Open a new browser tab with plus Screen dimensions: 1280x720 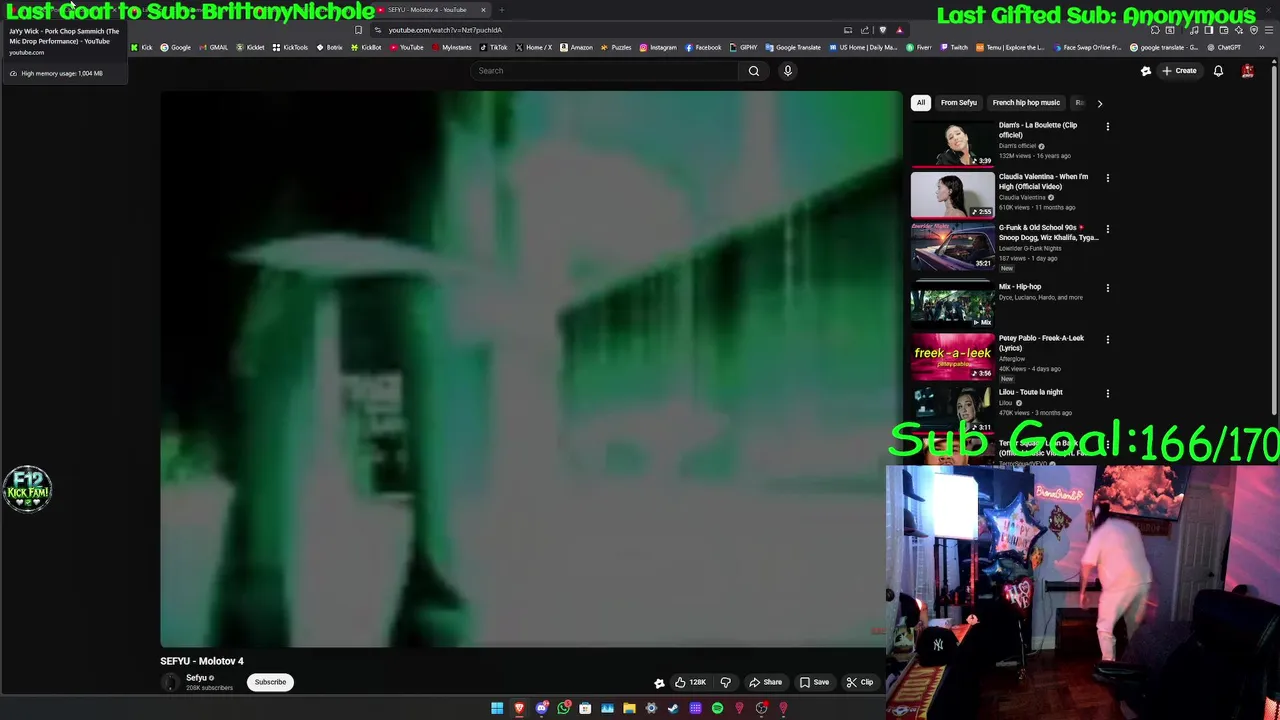click(502, 10)
